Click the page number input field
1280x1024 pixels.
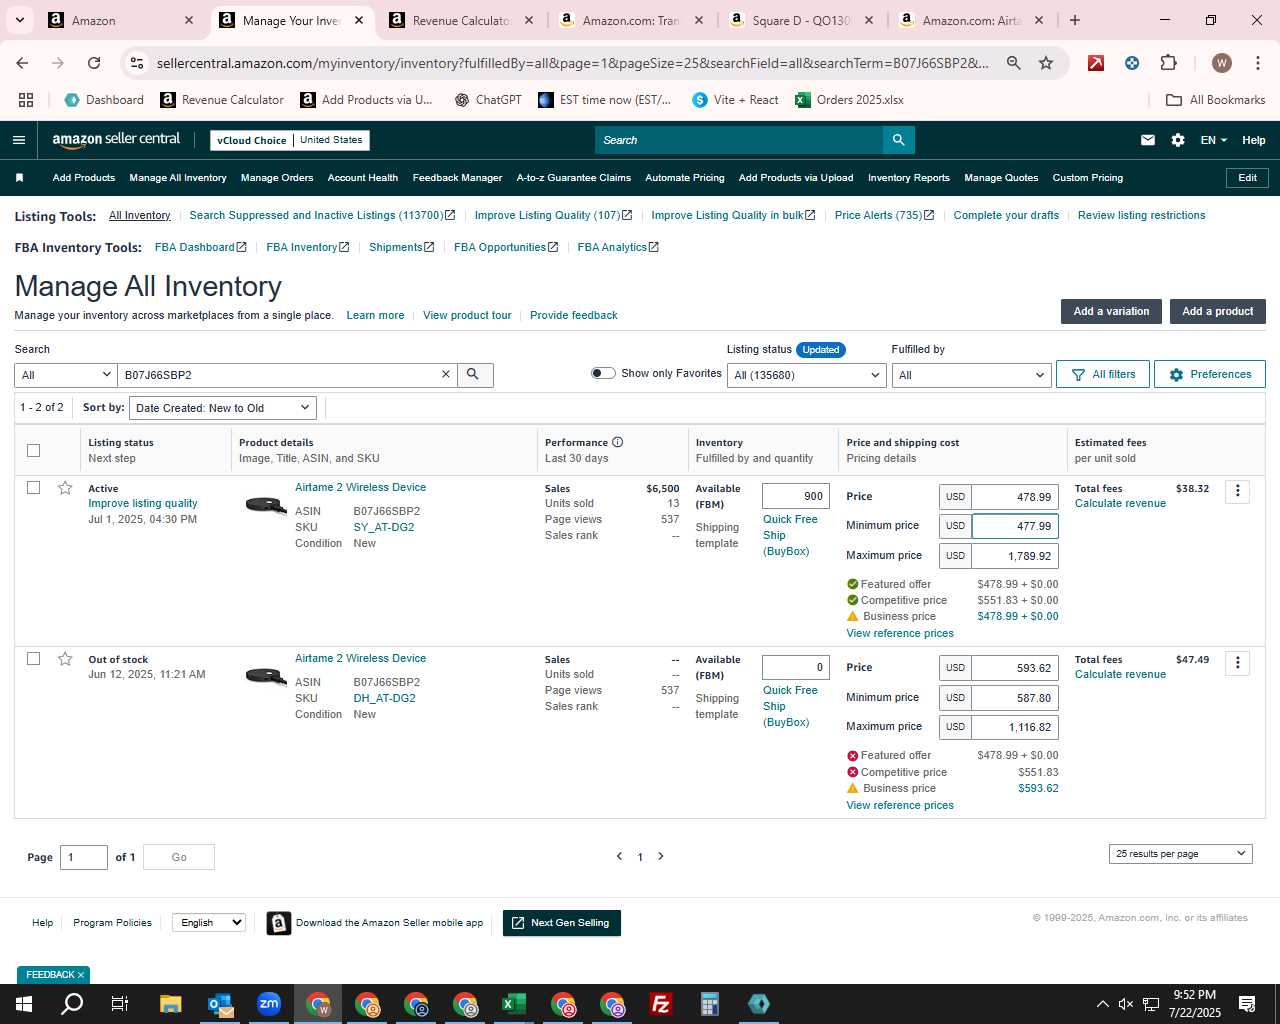point(84,857)
